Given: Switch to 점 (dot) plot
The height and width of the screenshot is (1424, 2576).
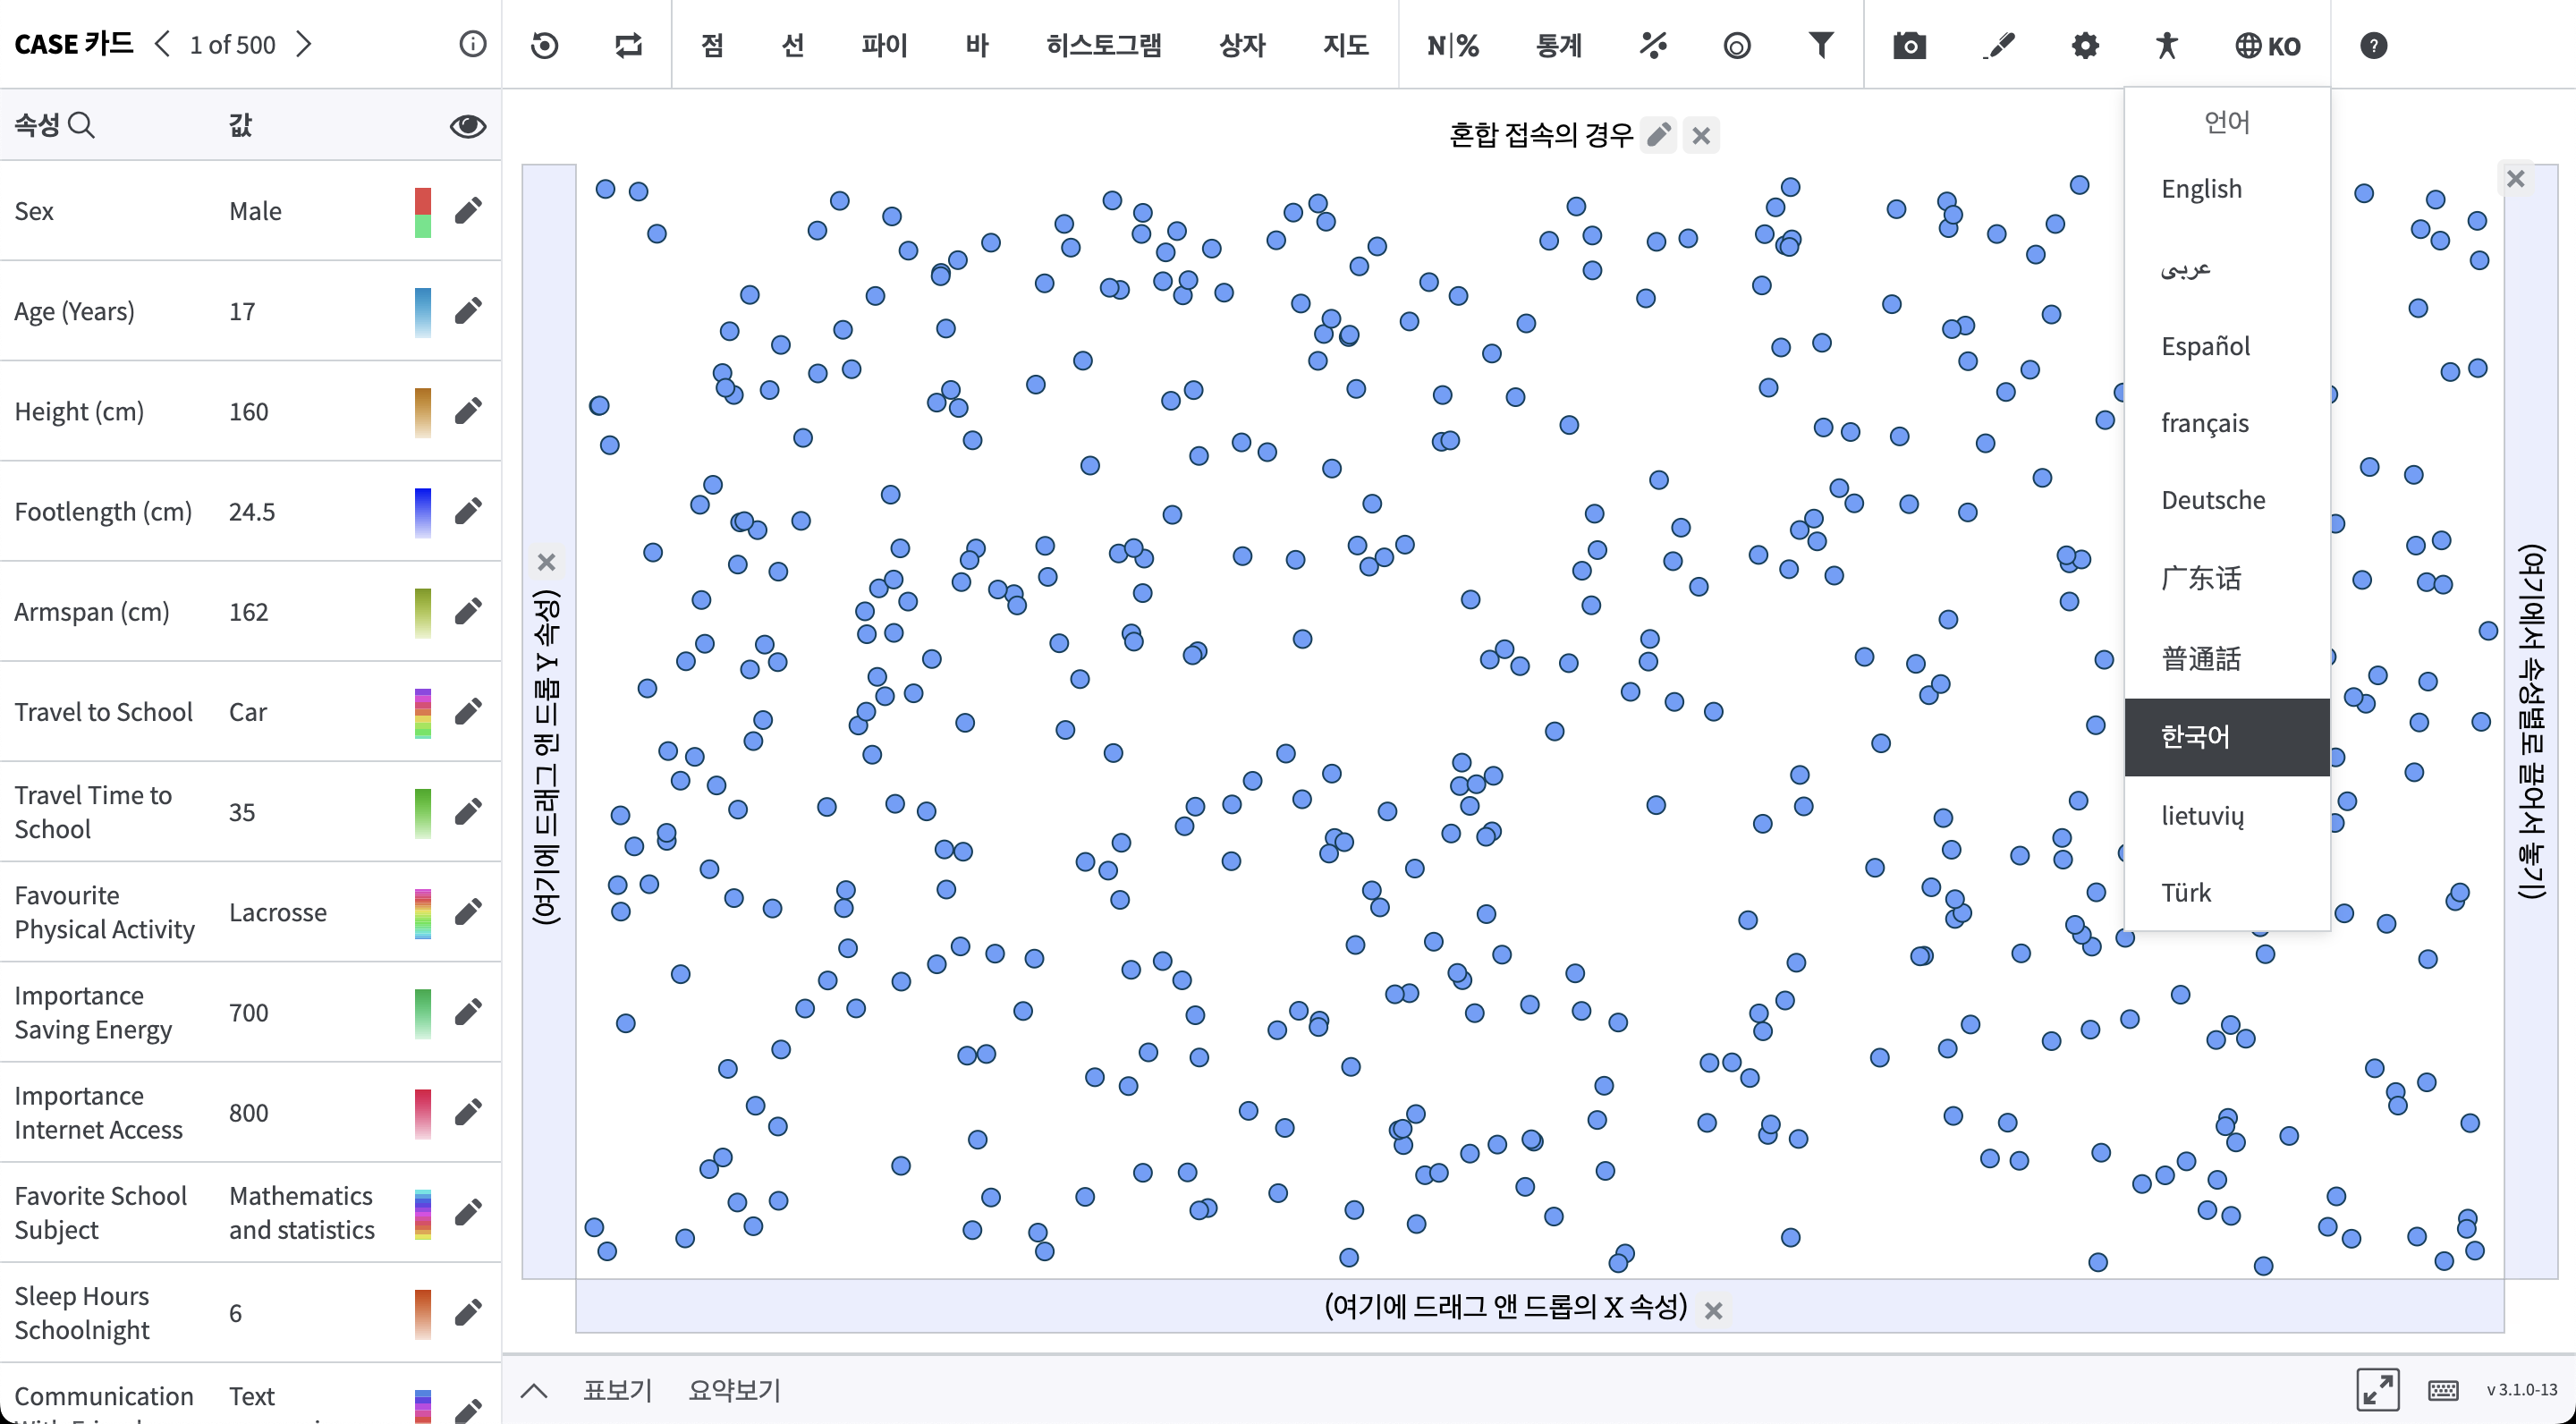Looking at the screenshot, I should coord(711,45).
